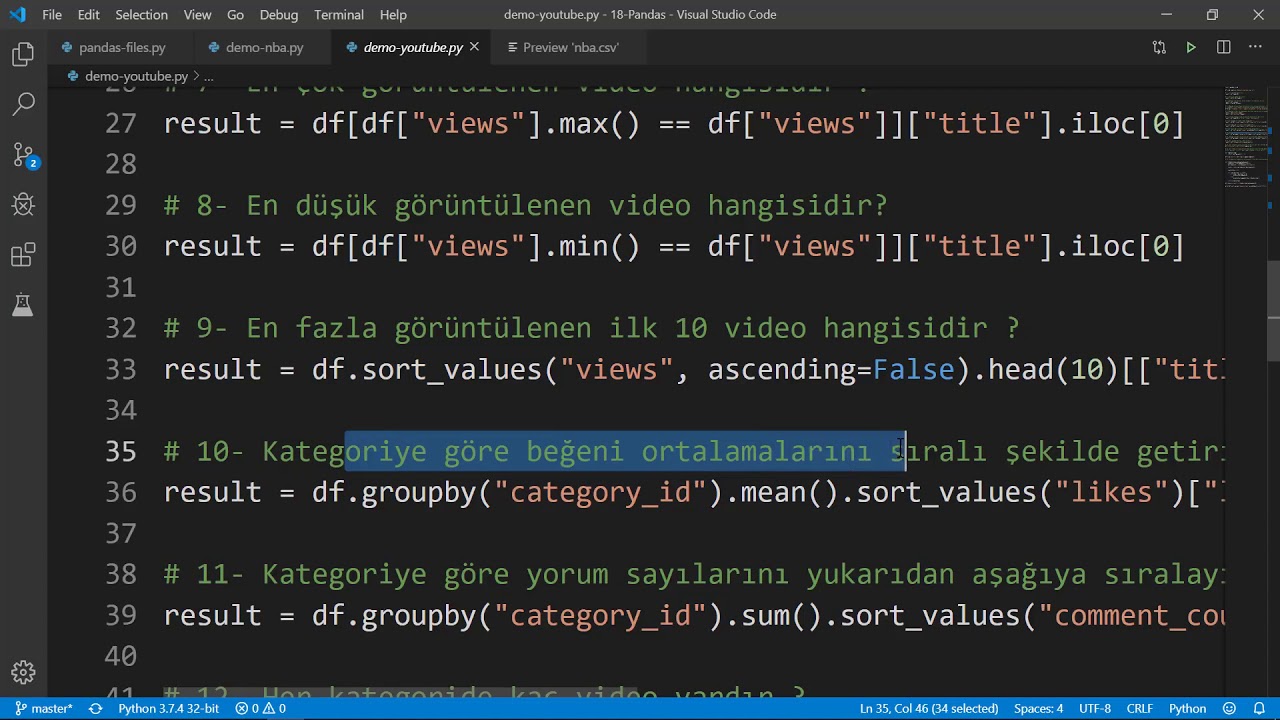Open notifications bell in status bar

tap(1258, 708)
